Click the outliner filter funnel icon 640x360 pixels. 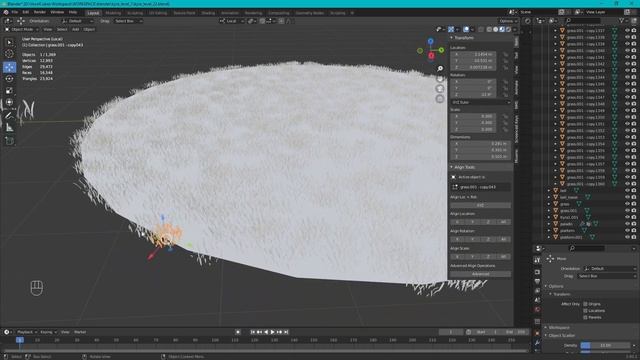point(622,20)
